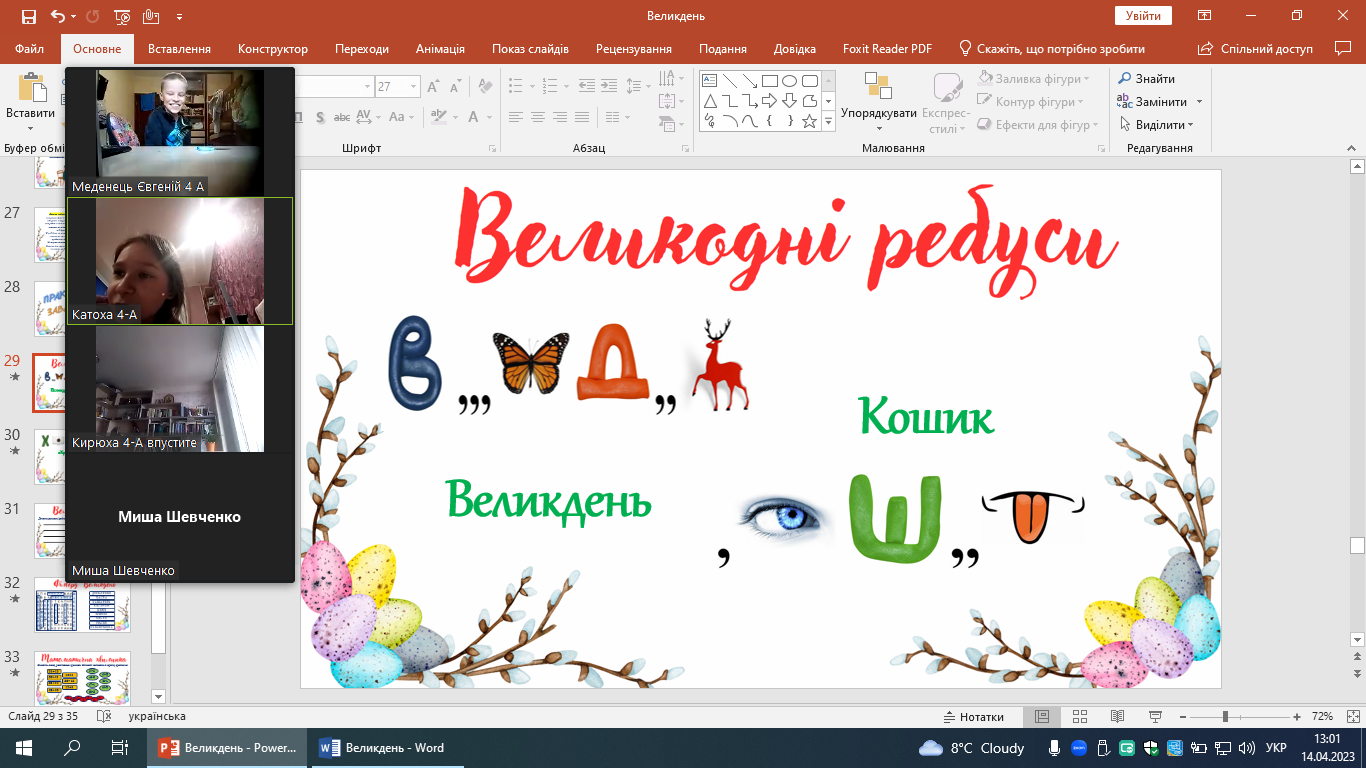
Task: Click the Save icon in title bar
Action: (28, 16)
